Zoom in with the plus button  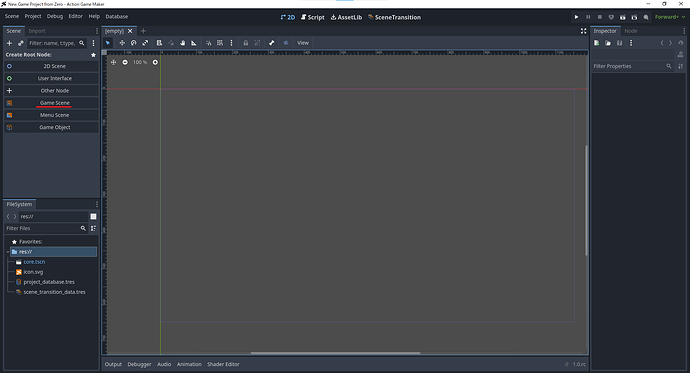(x=155, y=62)
